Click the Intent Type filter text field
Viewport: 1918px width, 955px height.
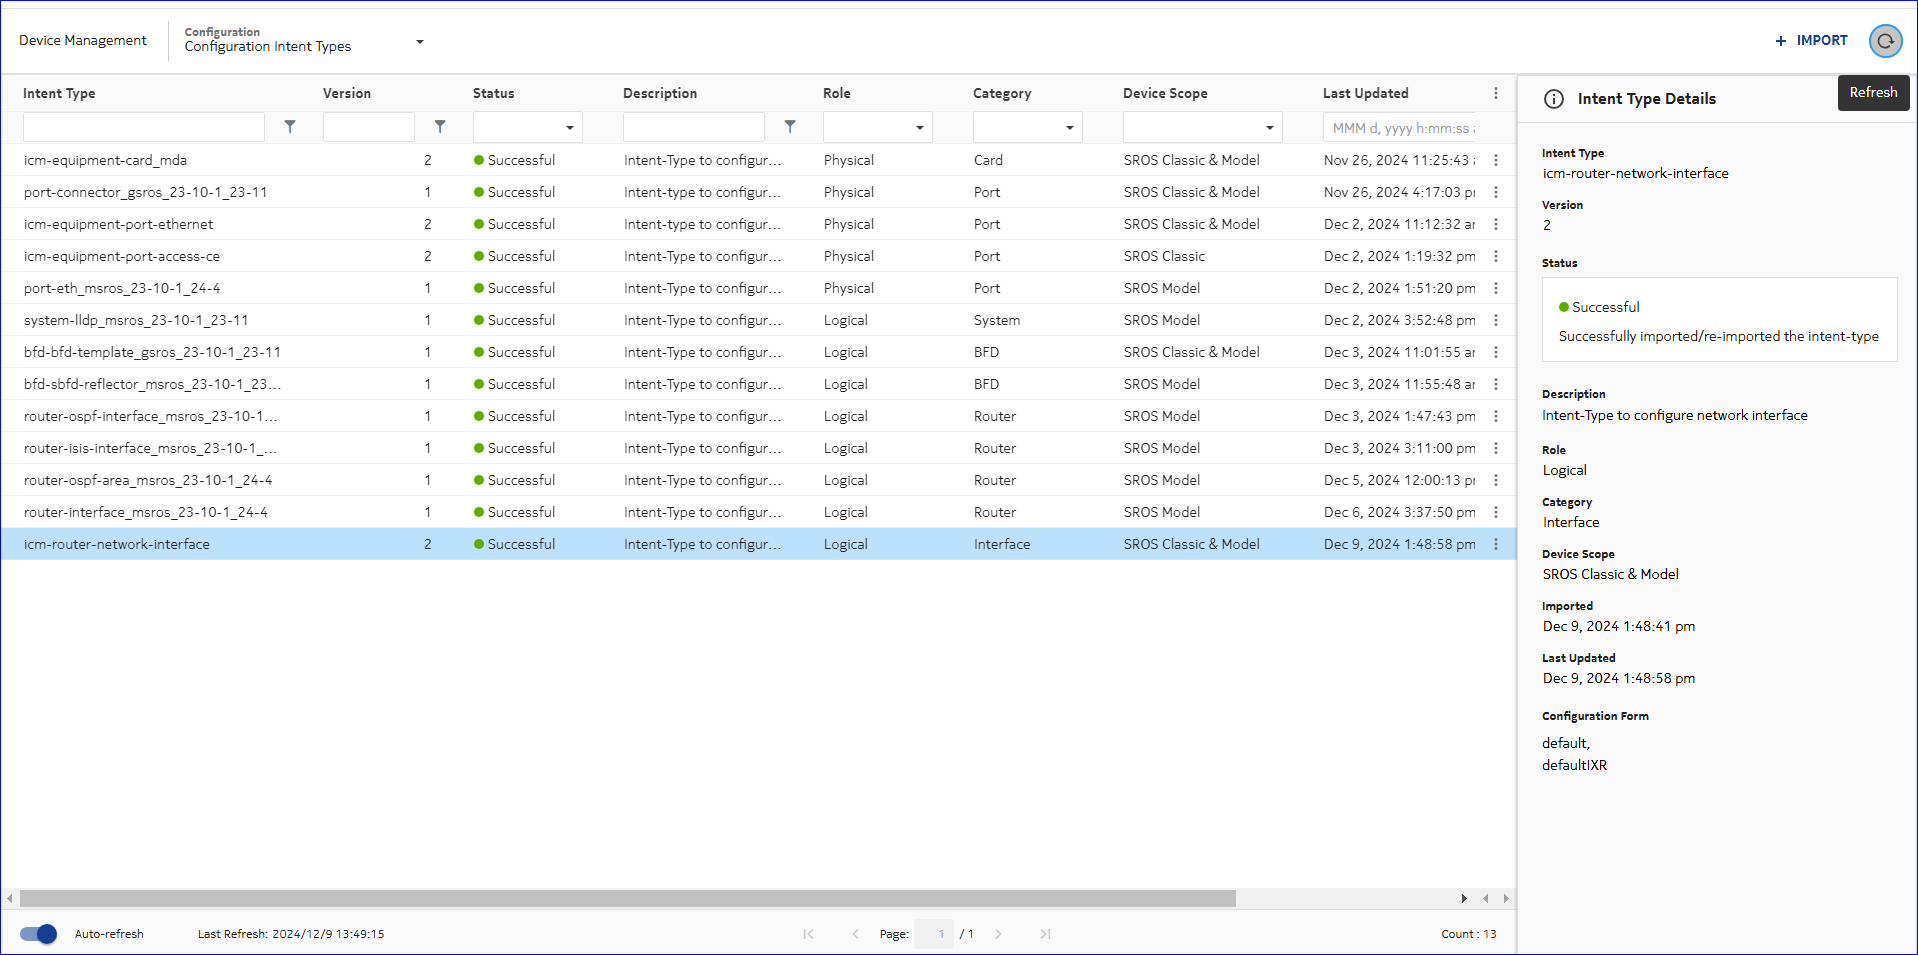144,127
